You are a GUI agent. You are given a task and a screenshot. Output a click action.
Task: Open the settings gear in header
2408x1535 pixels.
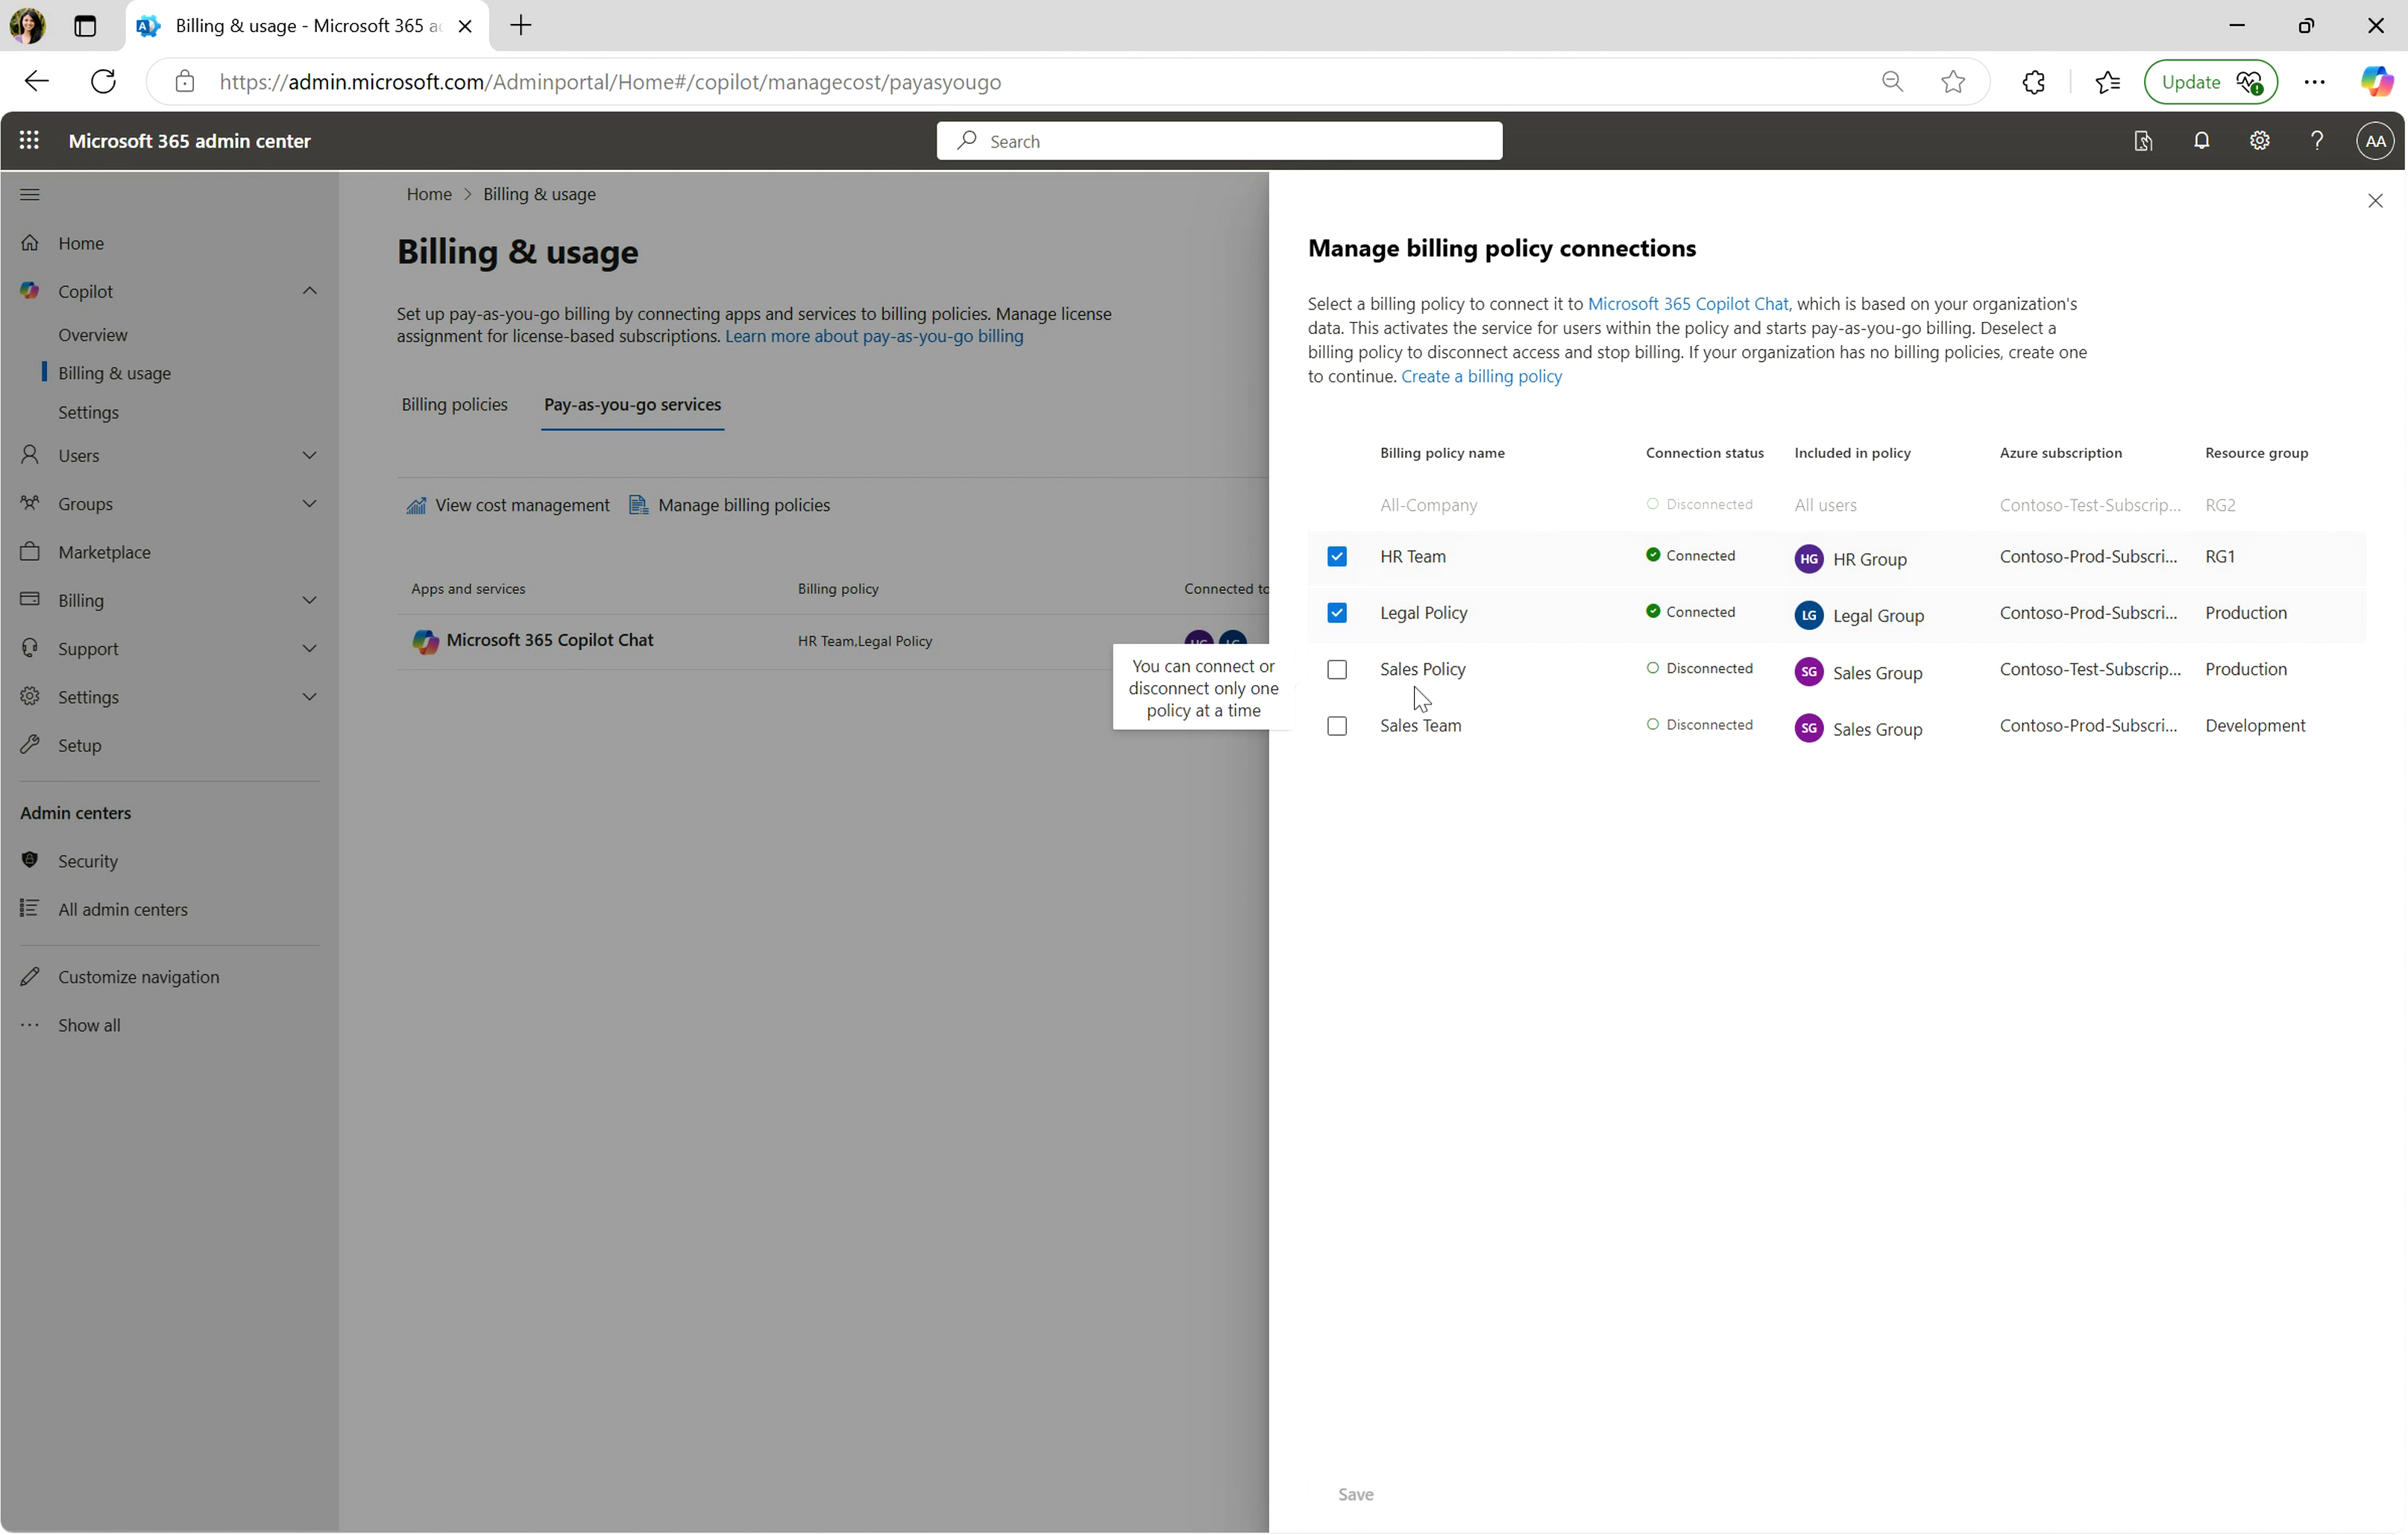tap(2259, 141)
